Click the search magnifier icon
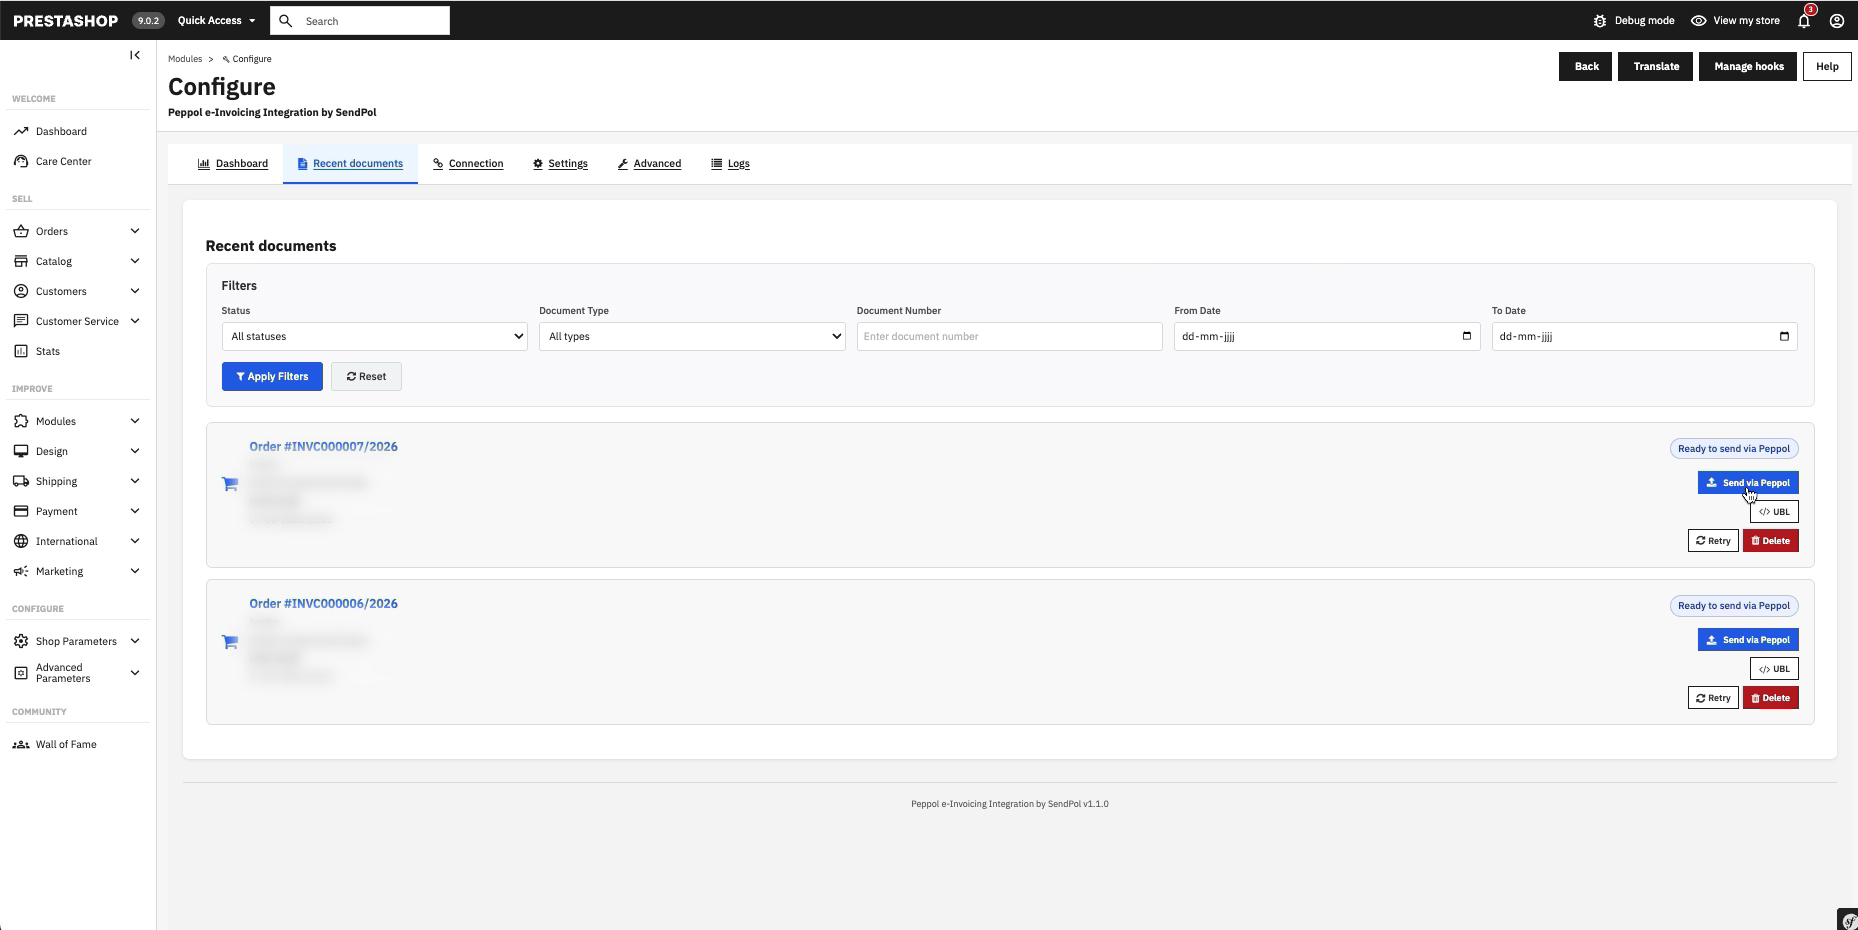 [286, 20]
